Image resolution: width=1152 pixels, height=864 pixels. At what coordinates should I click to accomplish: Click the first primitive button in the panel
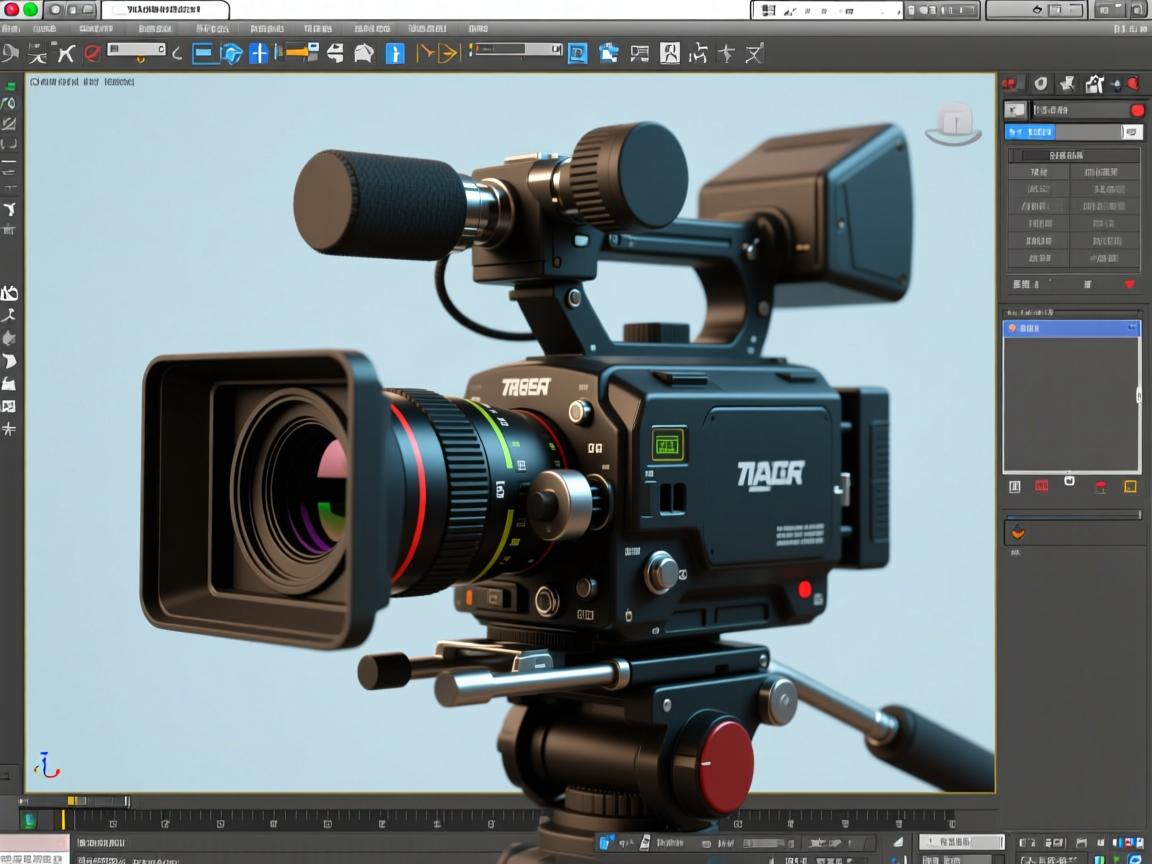click(x=1038, y=171)
